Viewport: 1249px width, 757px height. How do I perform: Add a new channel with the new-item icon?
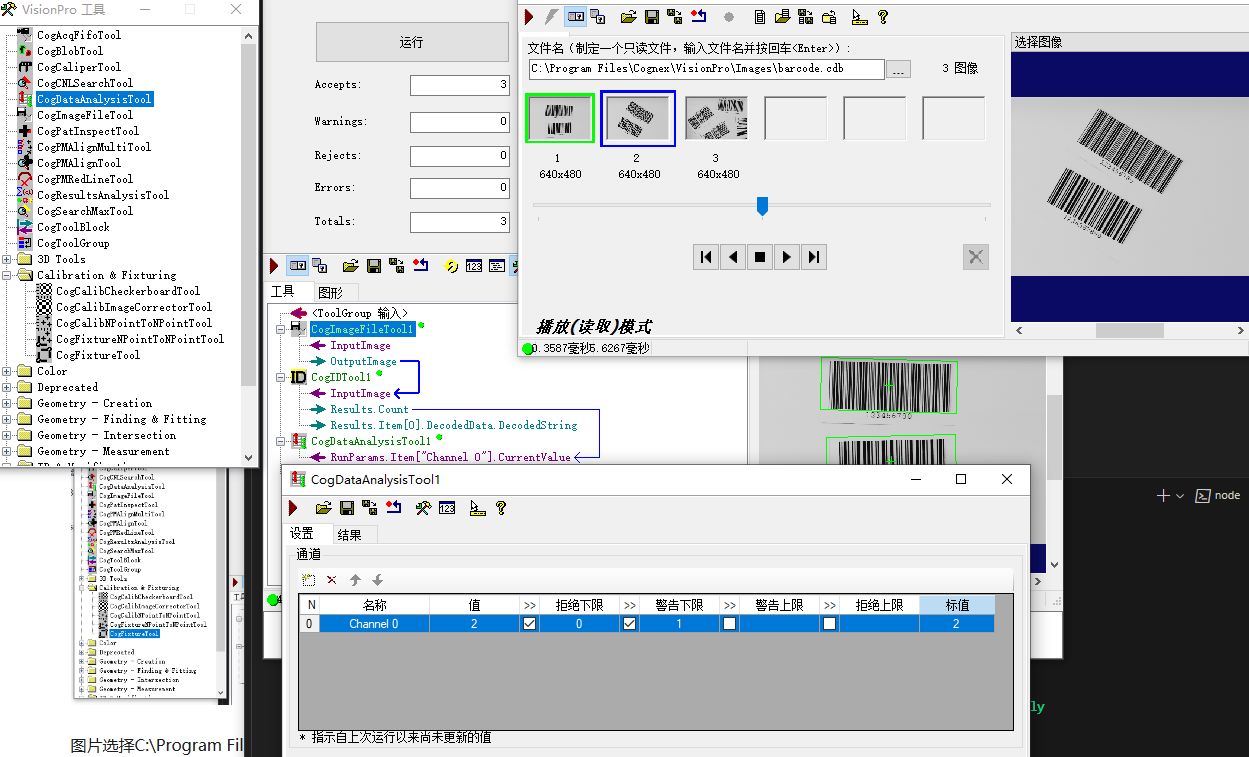pos(309,580)
